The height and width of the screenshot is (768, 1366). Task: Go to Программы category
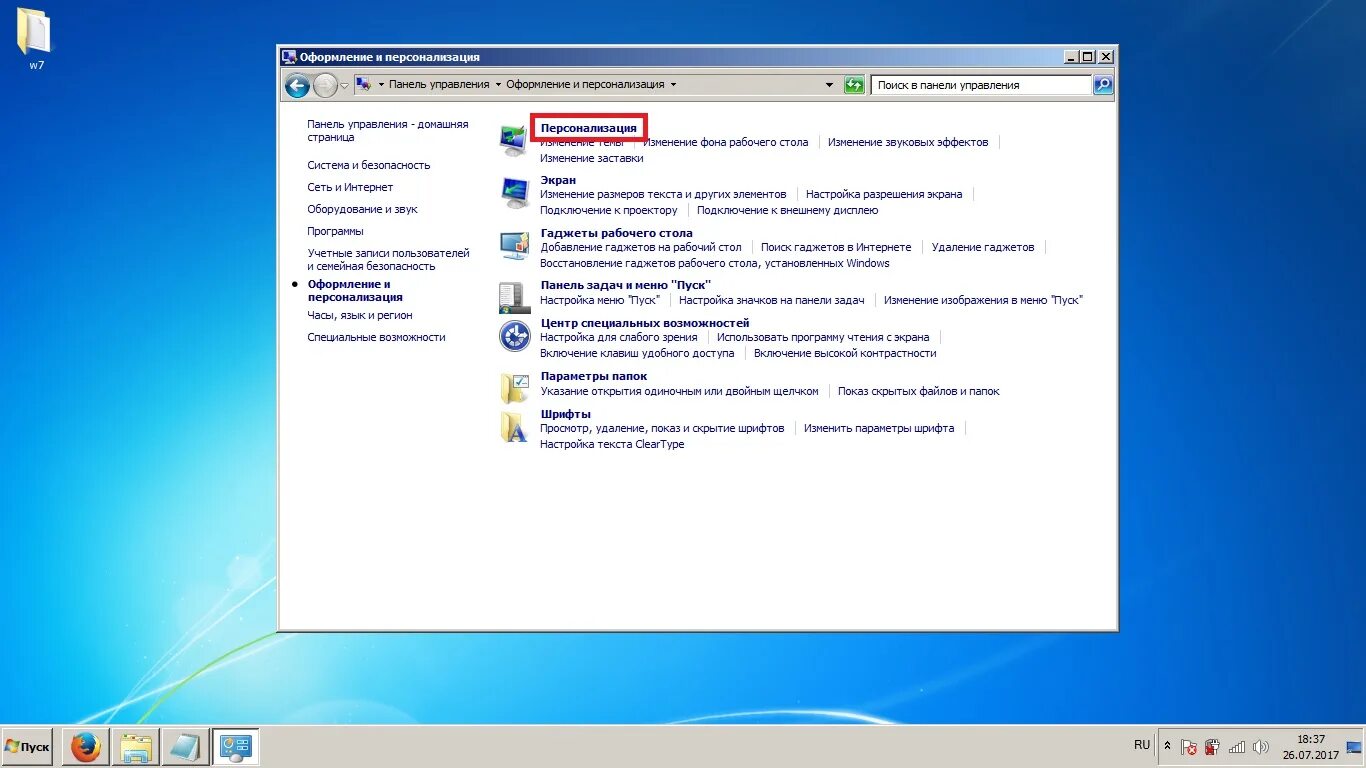coord(335,231)
